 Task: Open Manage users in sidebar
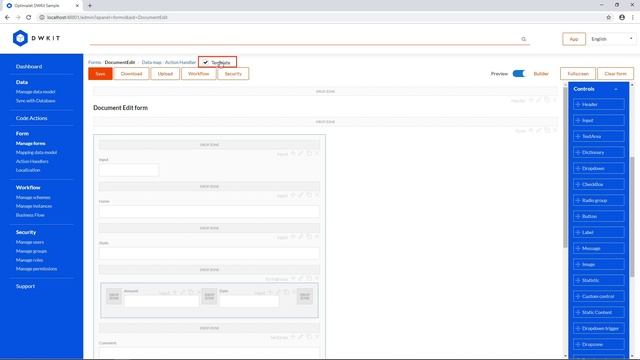click(x=30, y=242)
